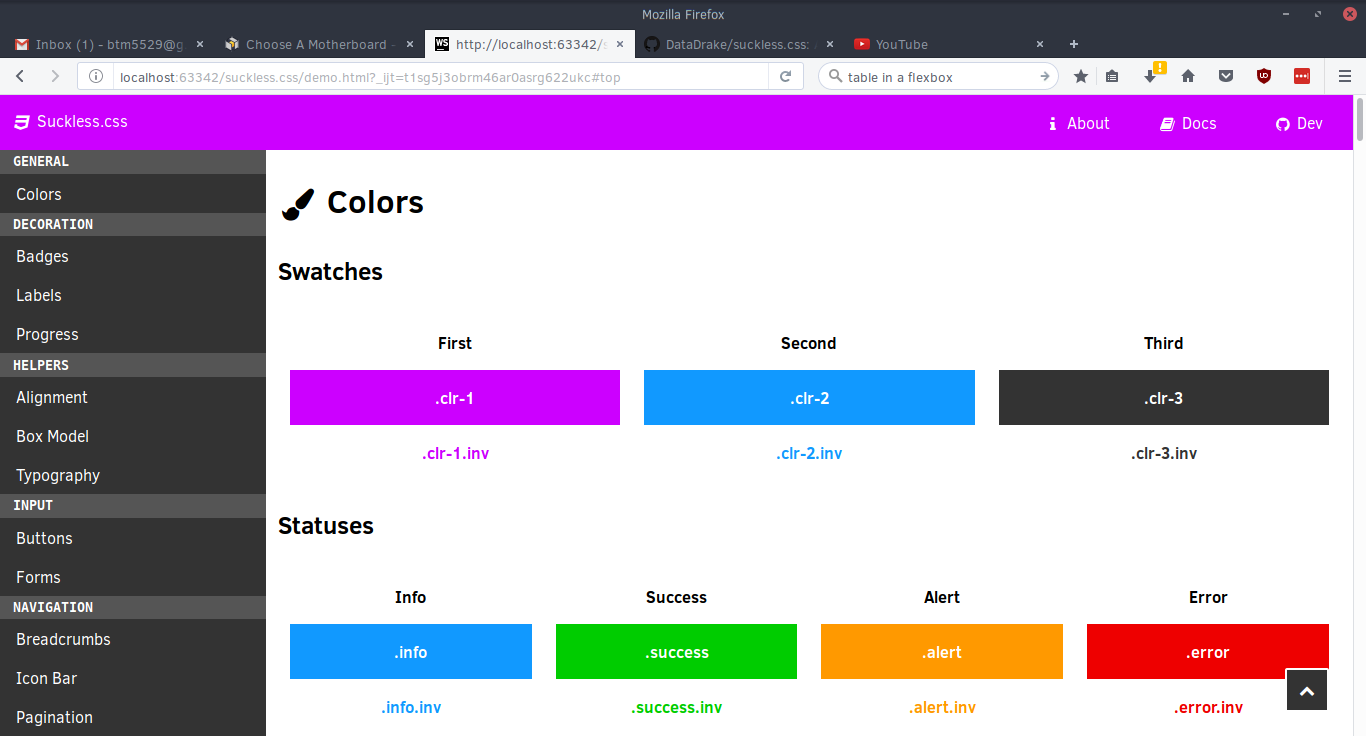The width and height of the screenshot is (1366, 736).
Task: Open the Firefox hamburger menu
Action: tap(1345, 76)
